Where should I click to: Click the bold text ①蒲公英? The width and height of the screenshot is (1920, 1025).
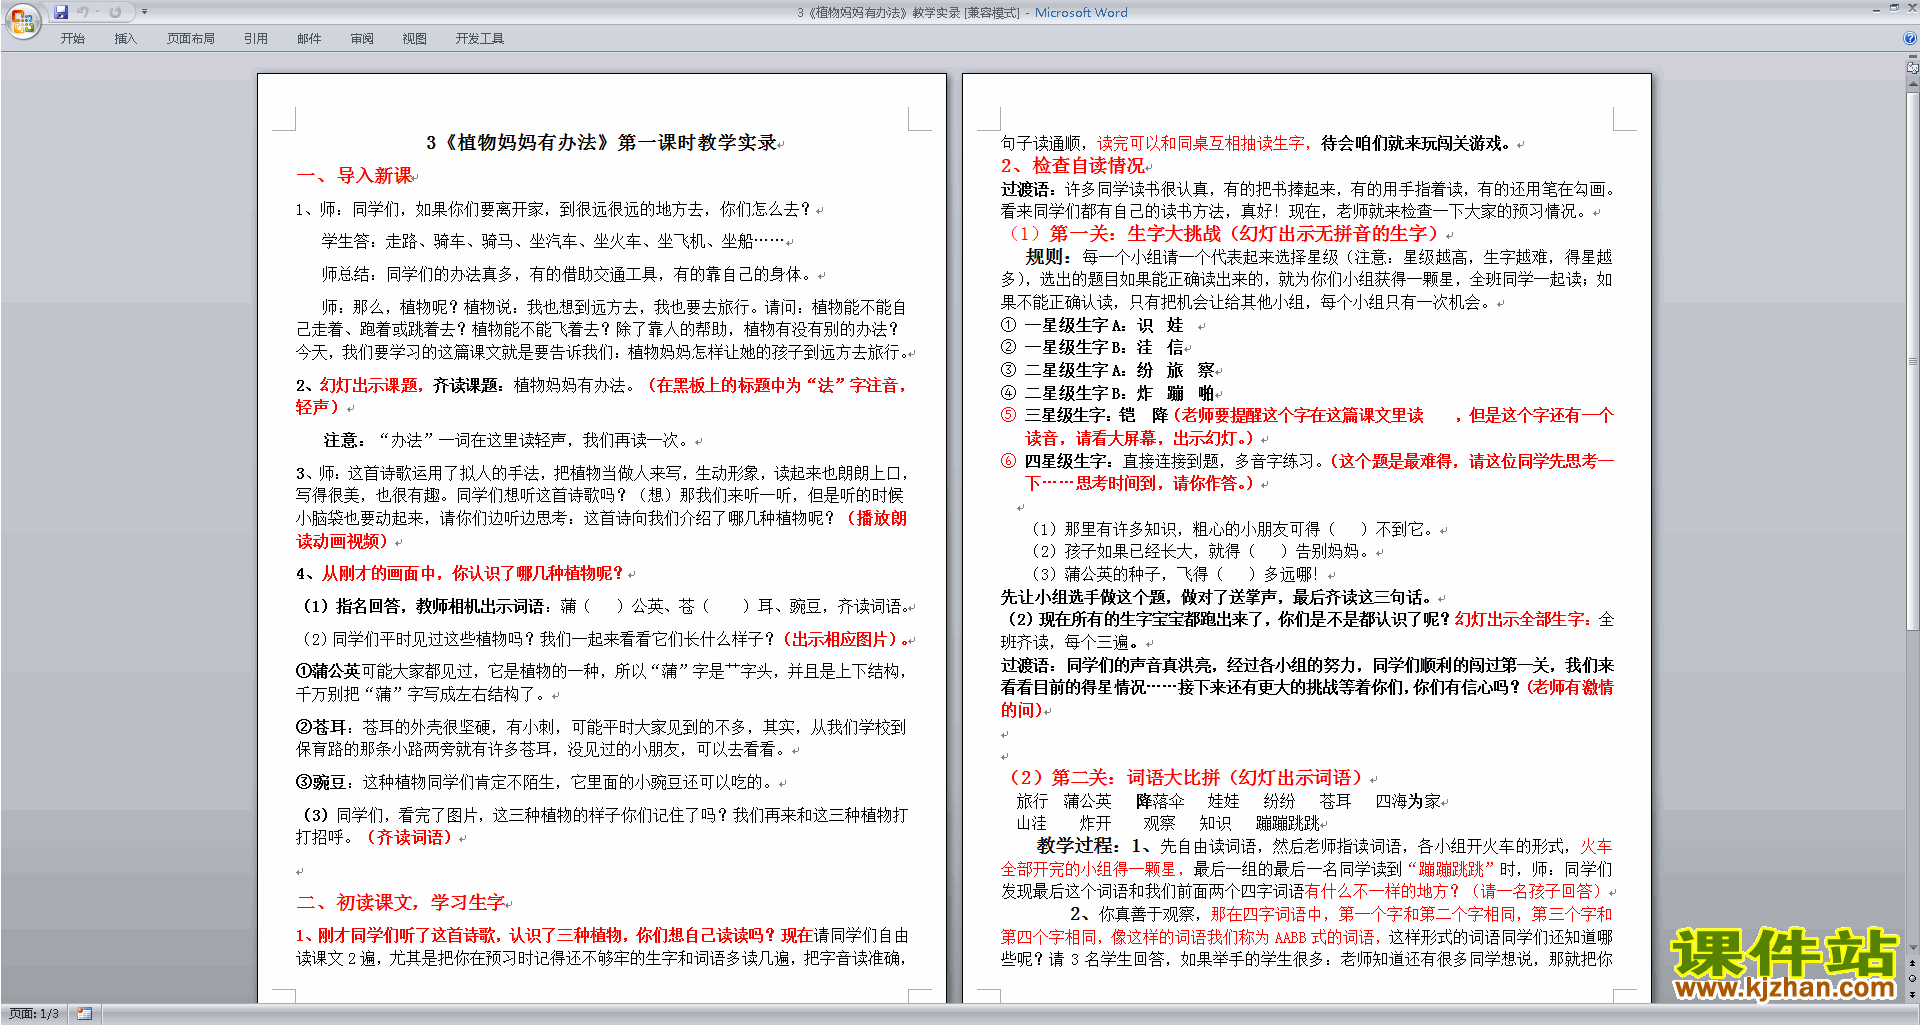pyautogui.click(x=327, y=672)
